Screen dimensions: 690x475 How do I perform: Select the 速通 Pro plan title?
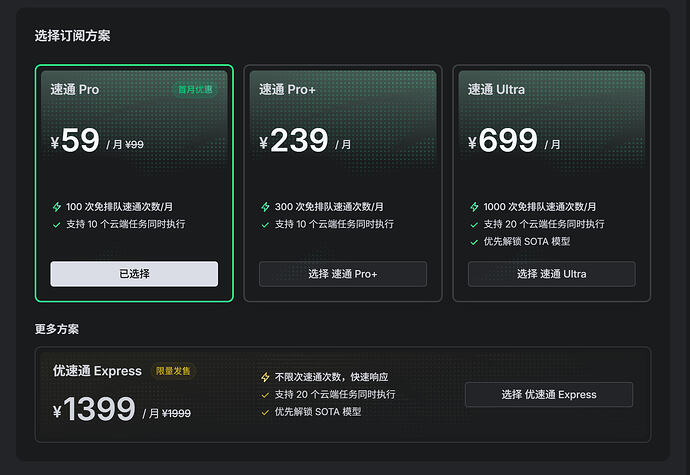75,90
